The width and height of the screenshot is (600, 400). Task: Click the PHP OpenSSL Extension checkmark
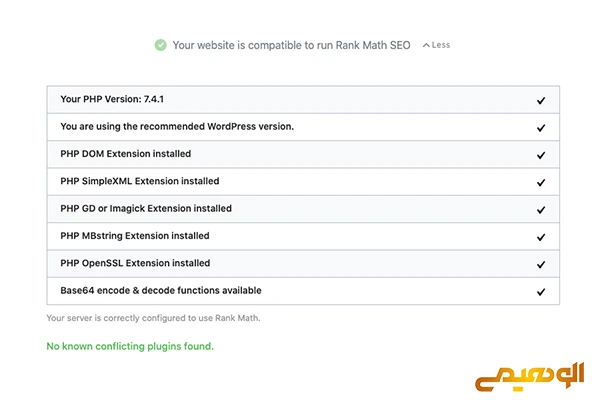tap(541, 264)
